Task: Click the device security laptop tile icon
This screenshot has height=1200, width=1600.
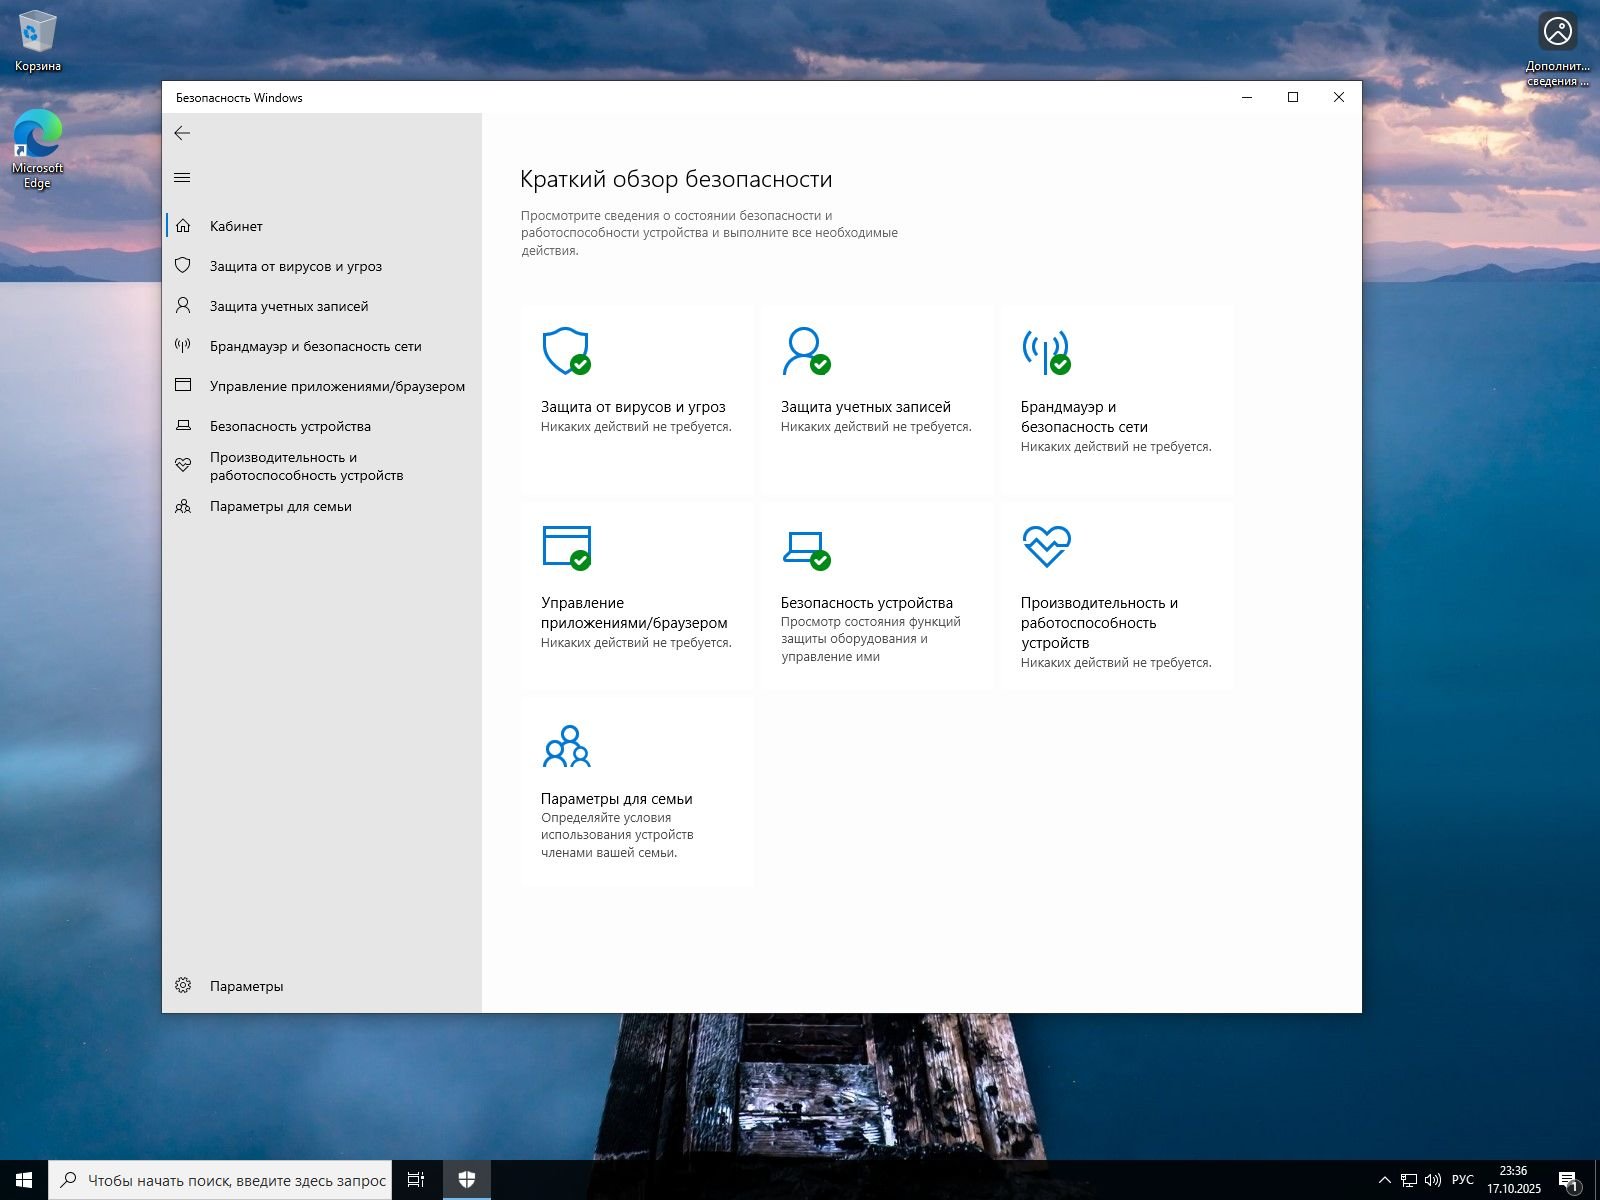Action: (x=805, y=547)
